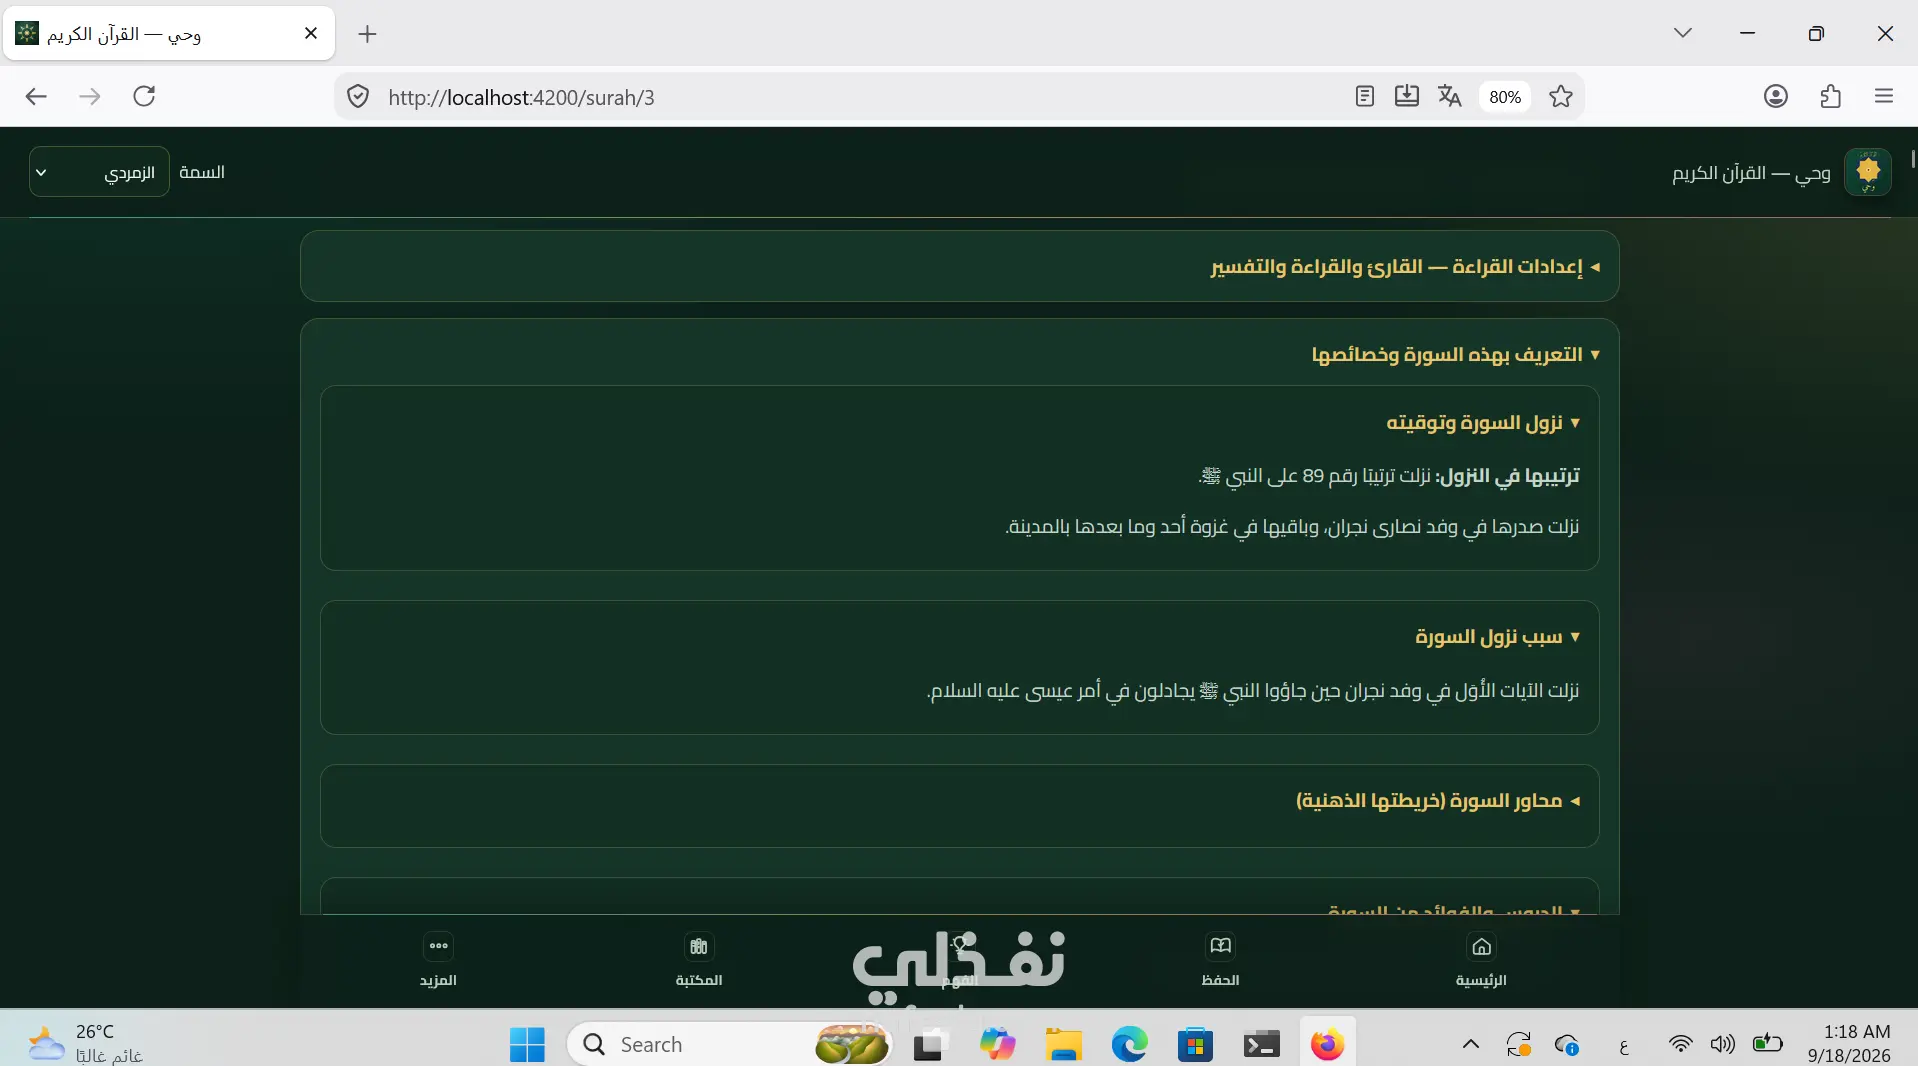Click the translate page icon in address bar
The image size is (1918, 1066).
tap(1449, 96)
